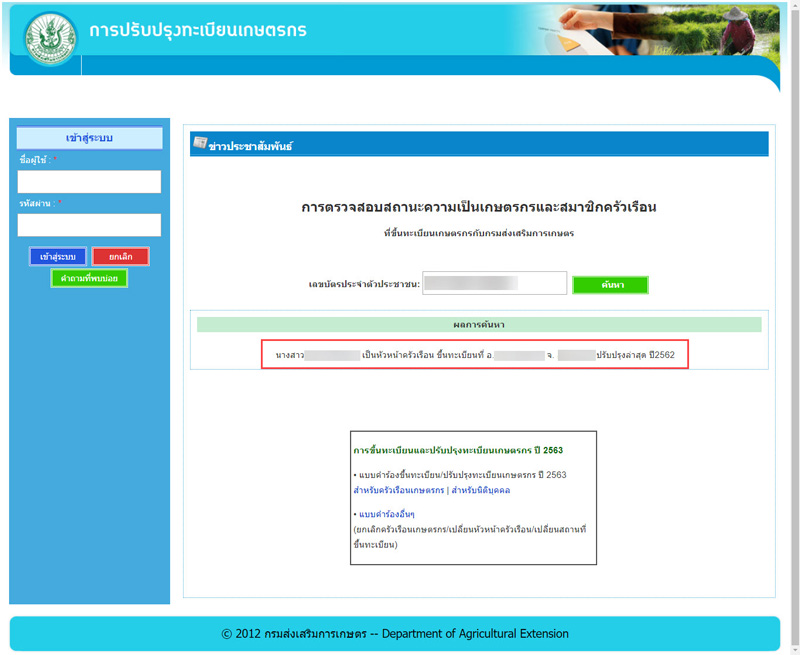Click the page title การปรับปรุงทะเบียนเกษตรกร
The image size is (800, 655).
pos(198,30)
